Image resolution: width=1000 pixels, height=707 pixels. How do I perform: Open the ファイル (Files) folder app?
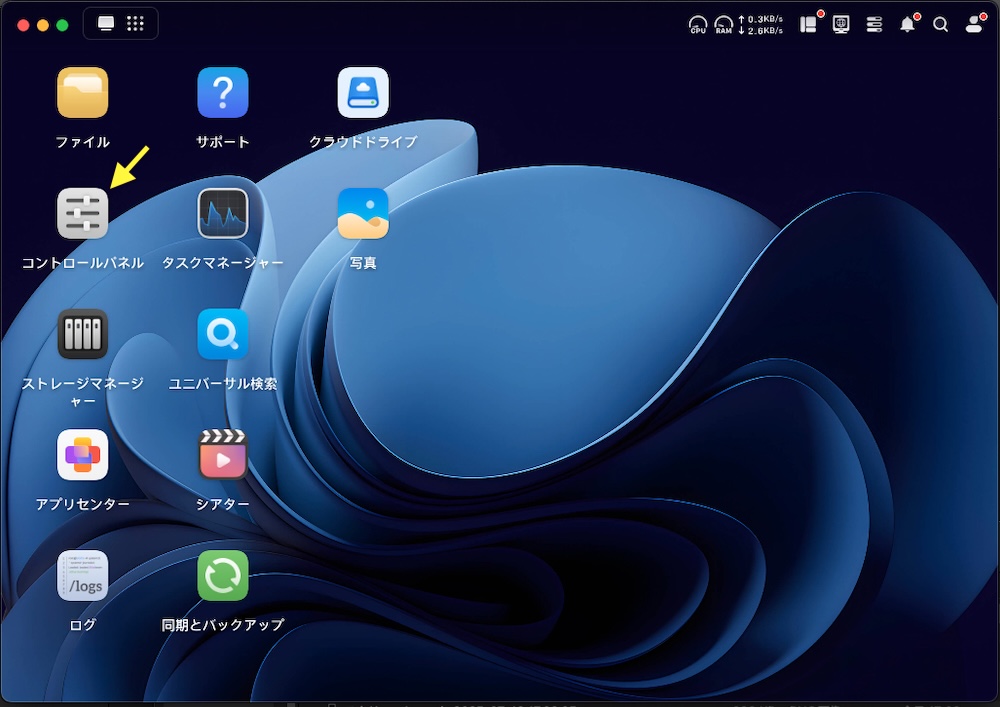click(x=82, y=93)
